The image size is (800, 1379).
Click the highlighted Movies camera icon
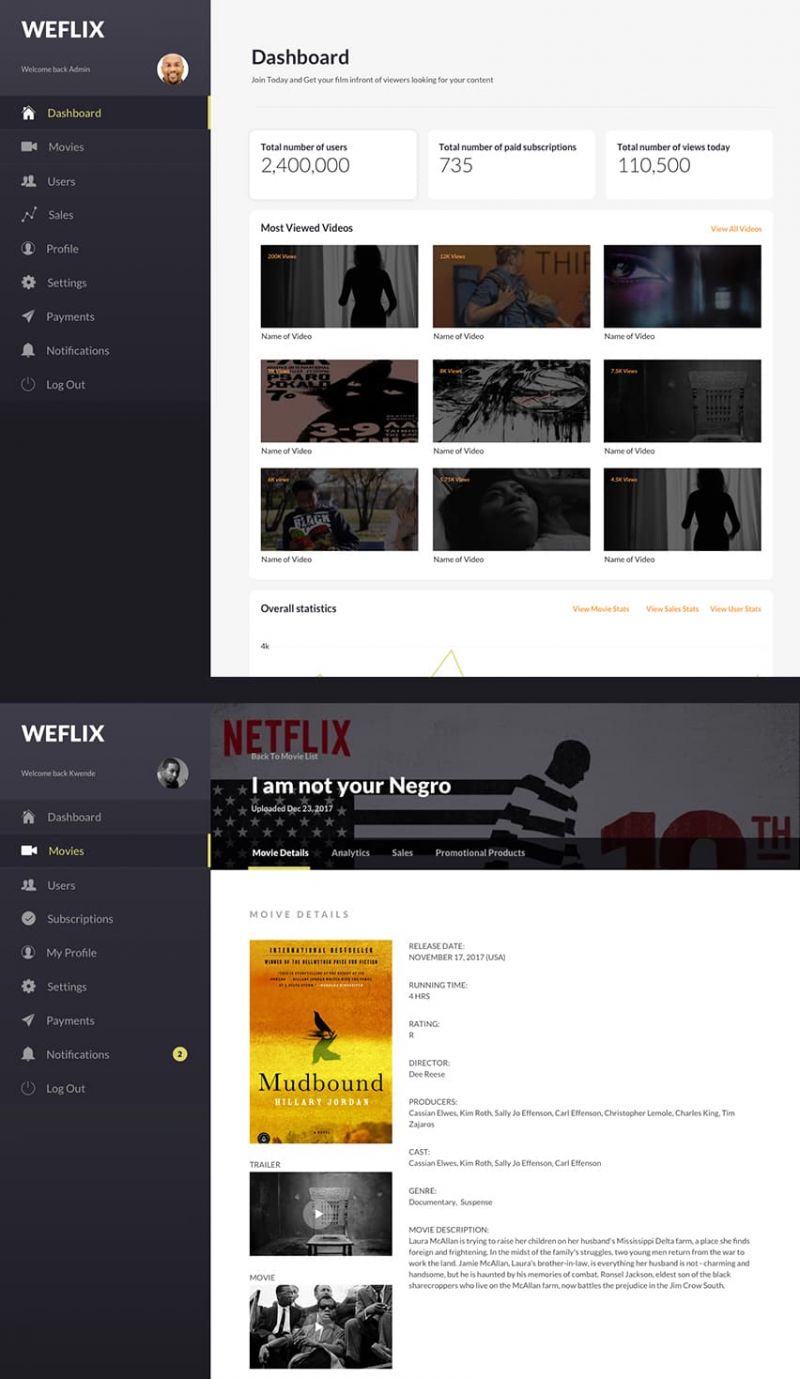[29, 851]
